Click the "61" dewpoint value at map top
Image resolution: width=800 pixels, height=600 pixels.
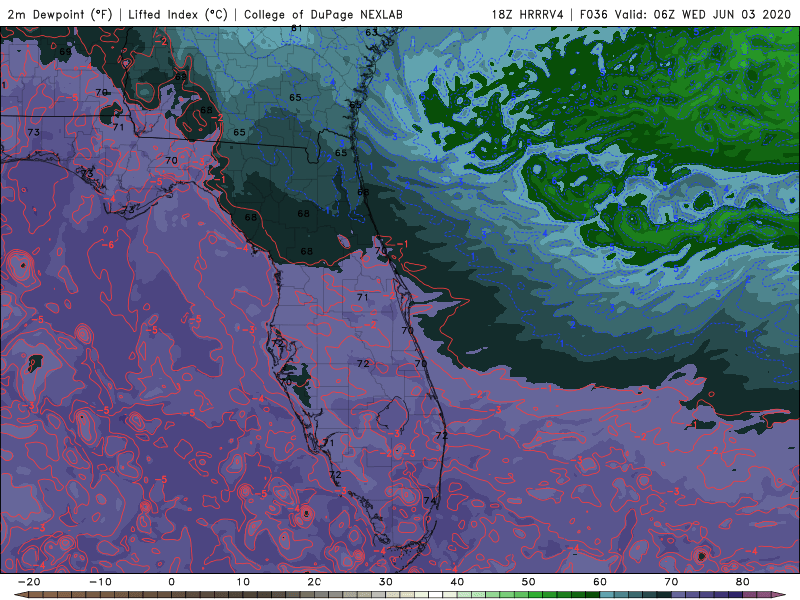tap(296, 29)
